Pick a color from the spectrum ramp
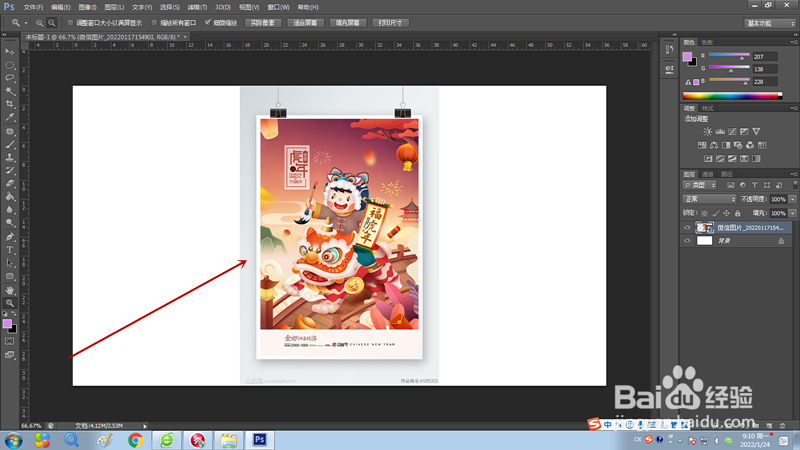 tap(732, 96)
